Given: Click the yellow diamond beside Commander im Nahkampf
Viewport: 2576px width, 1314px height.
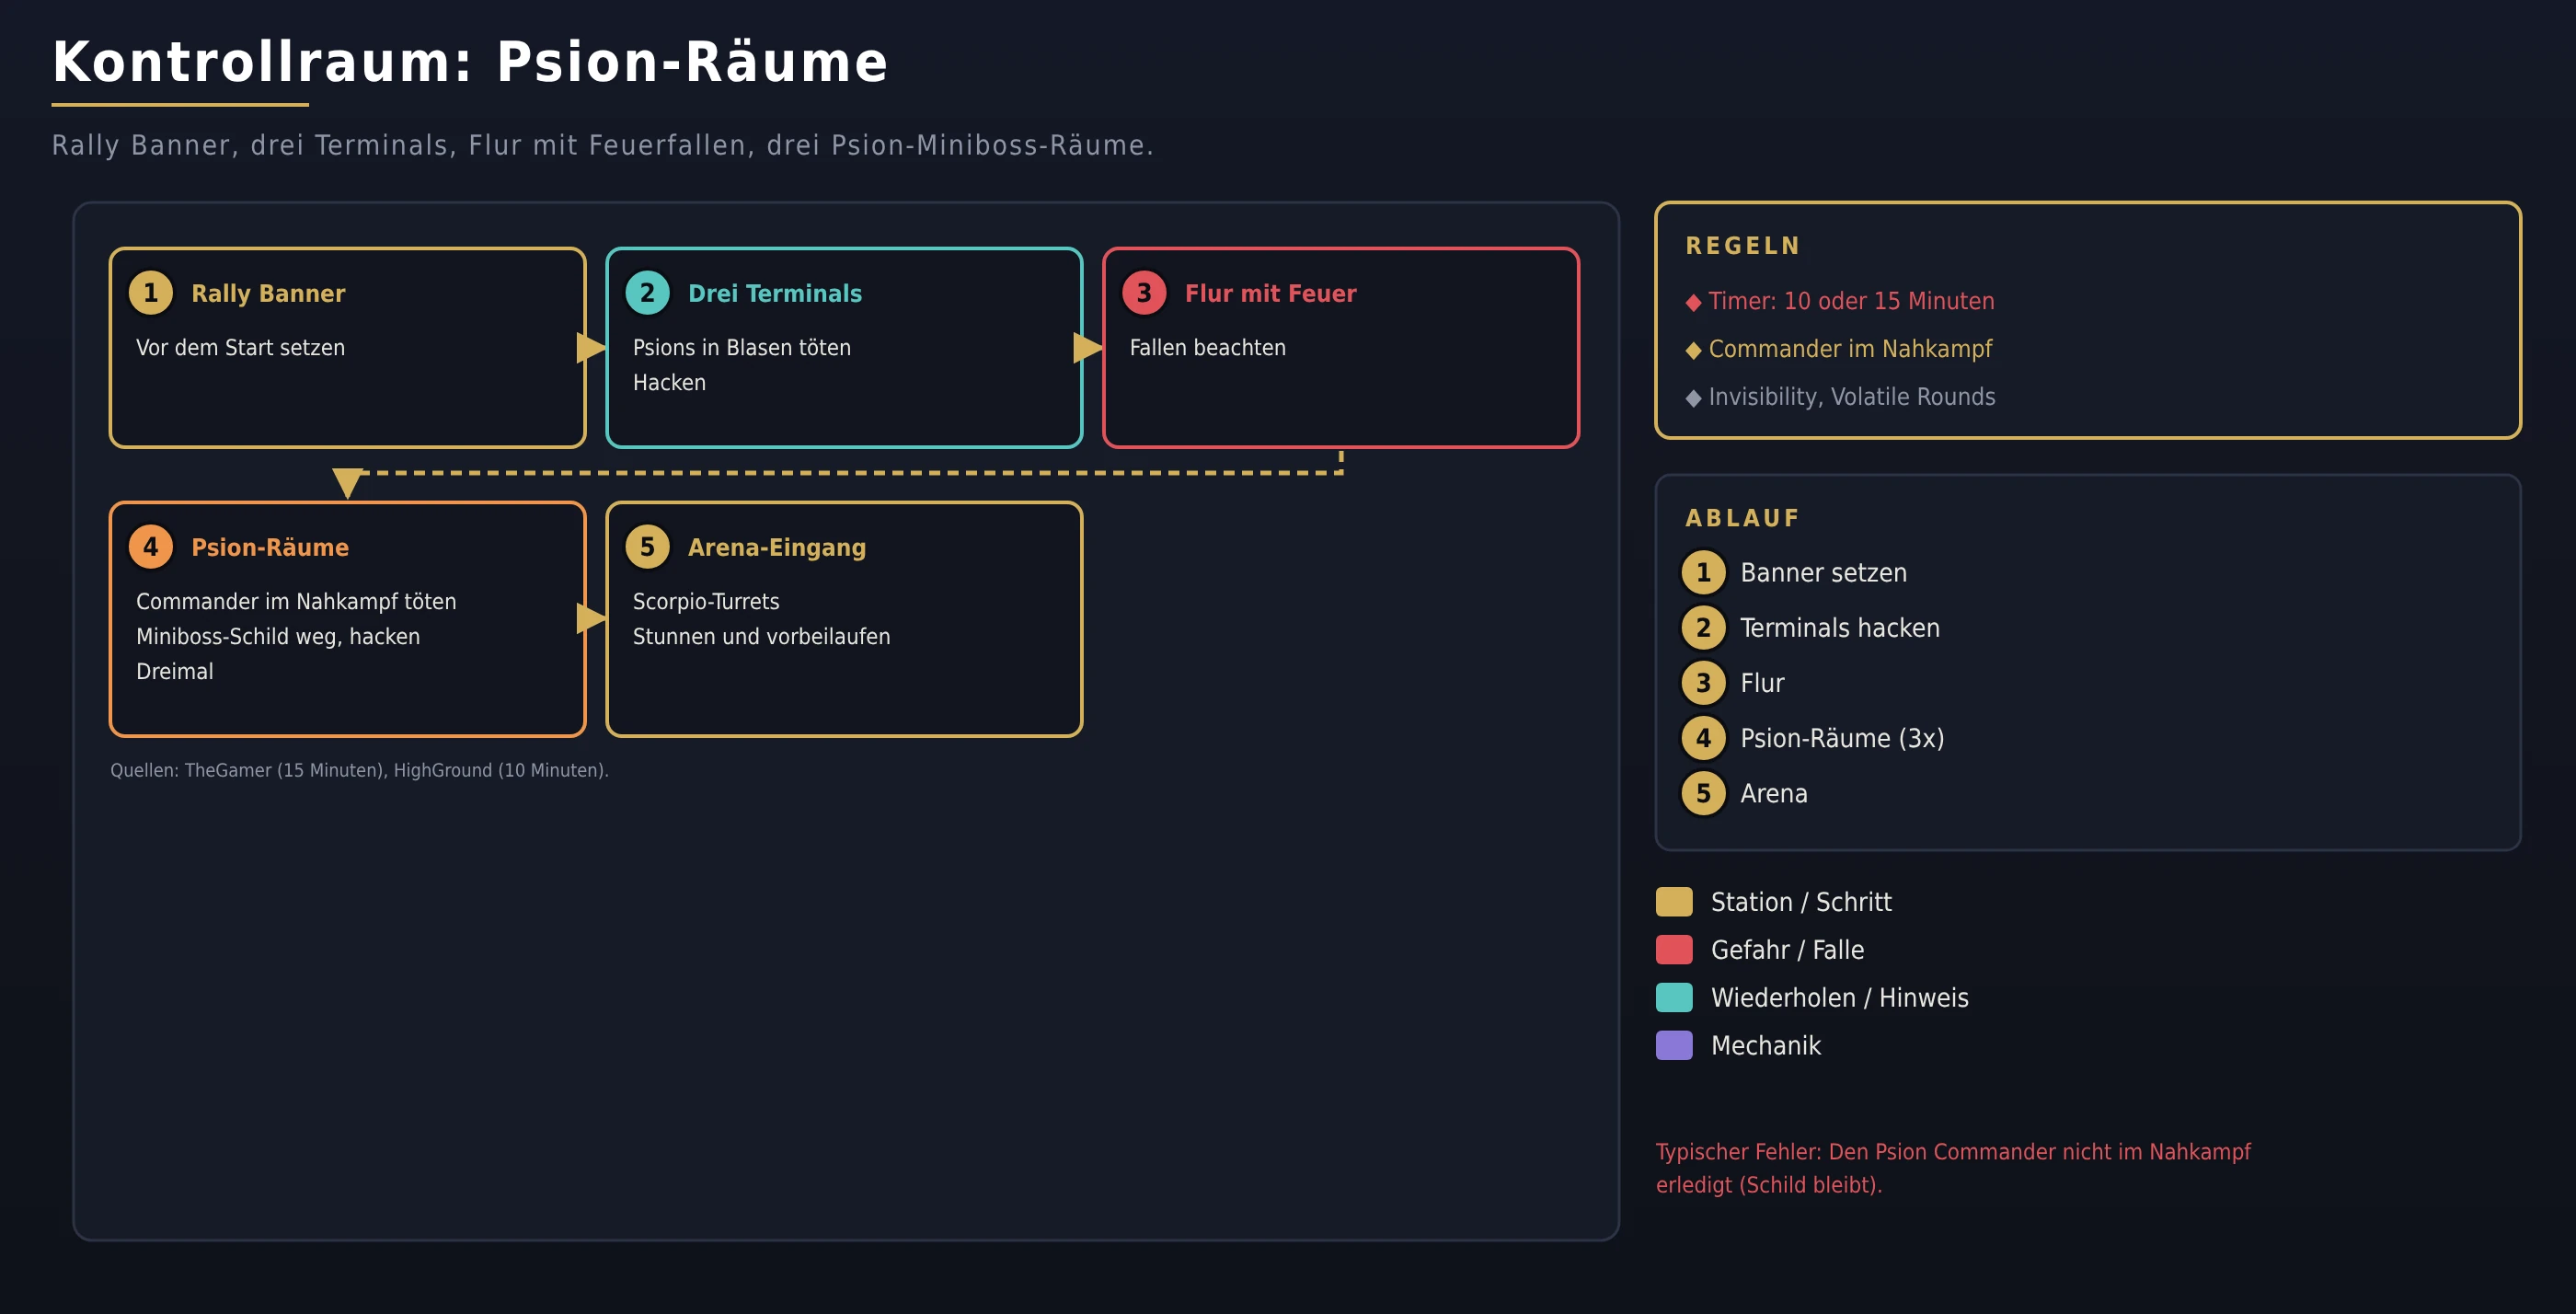Looking at the screenshot, I should (x=1693, y=350).
